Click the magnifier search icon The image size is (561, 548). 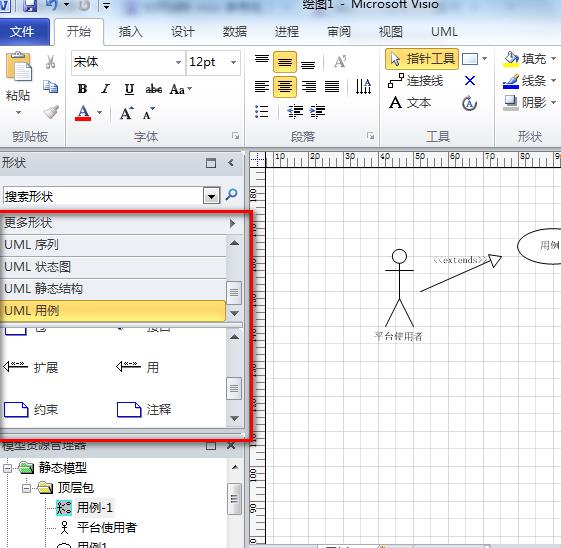click(x=231, y=195)
